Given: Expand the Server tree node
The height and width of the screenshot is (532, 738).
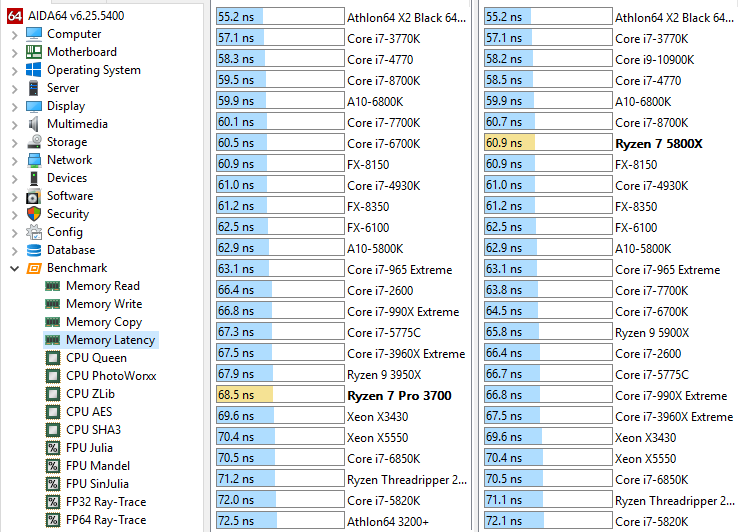Looking at the screenshot, I should 15,89.
